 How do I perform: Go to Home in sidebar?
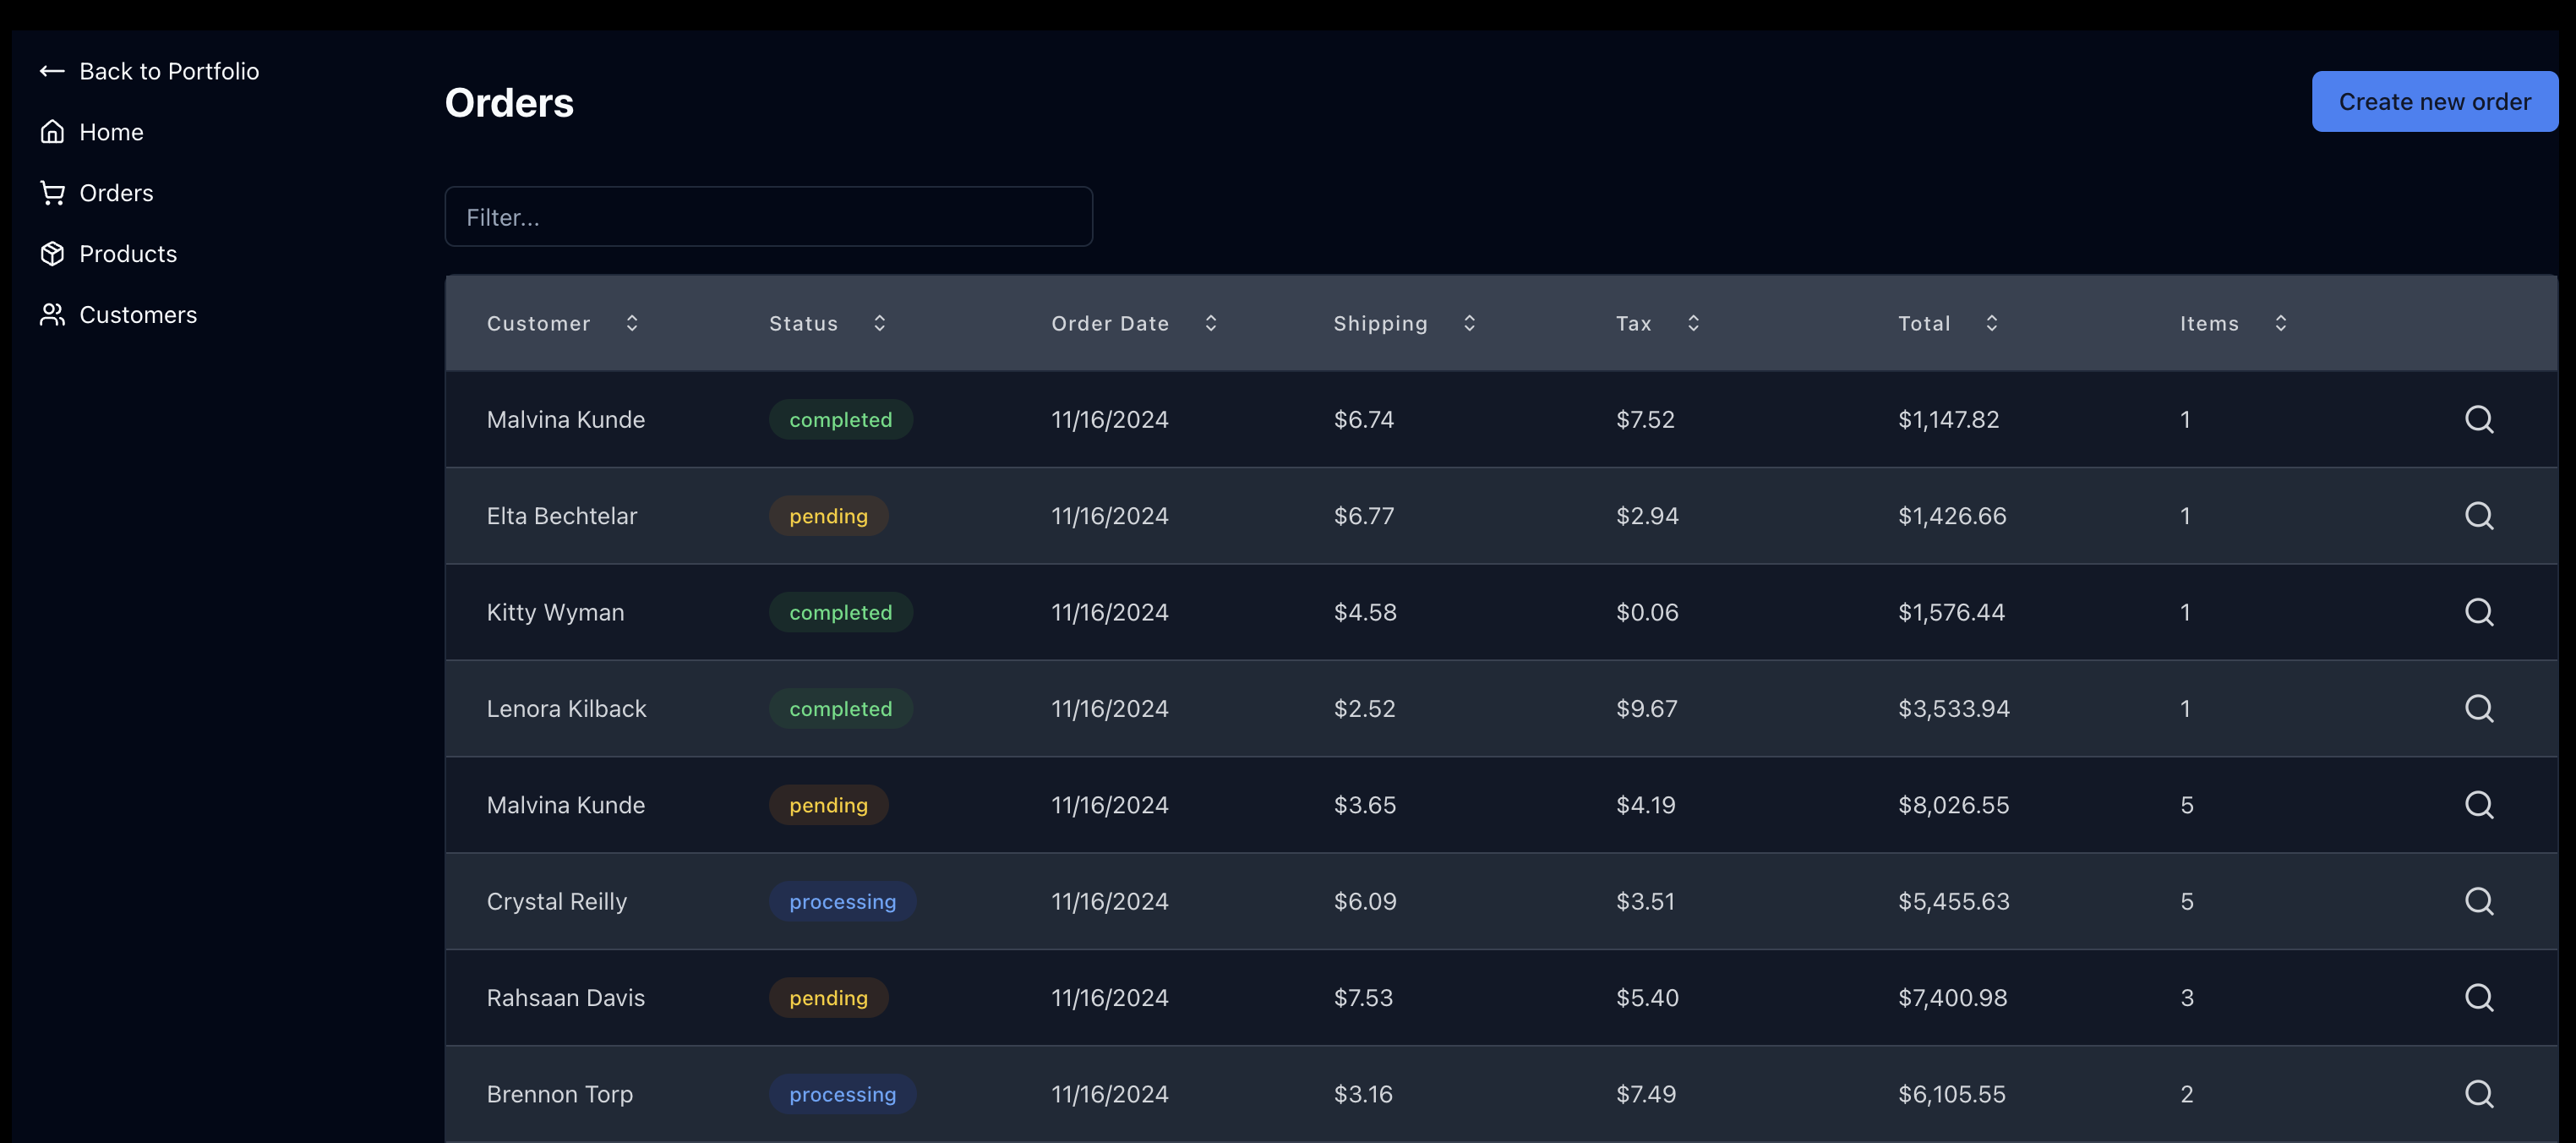110,132
